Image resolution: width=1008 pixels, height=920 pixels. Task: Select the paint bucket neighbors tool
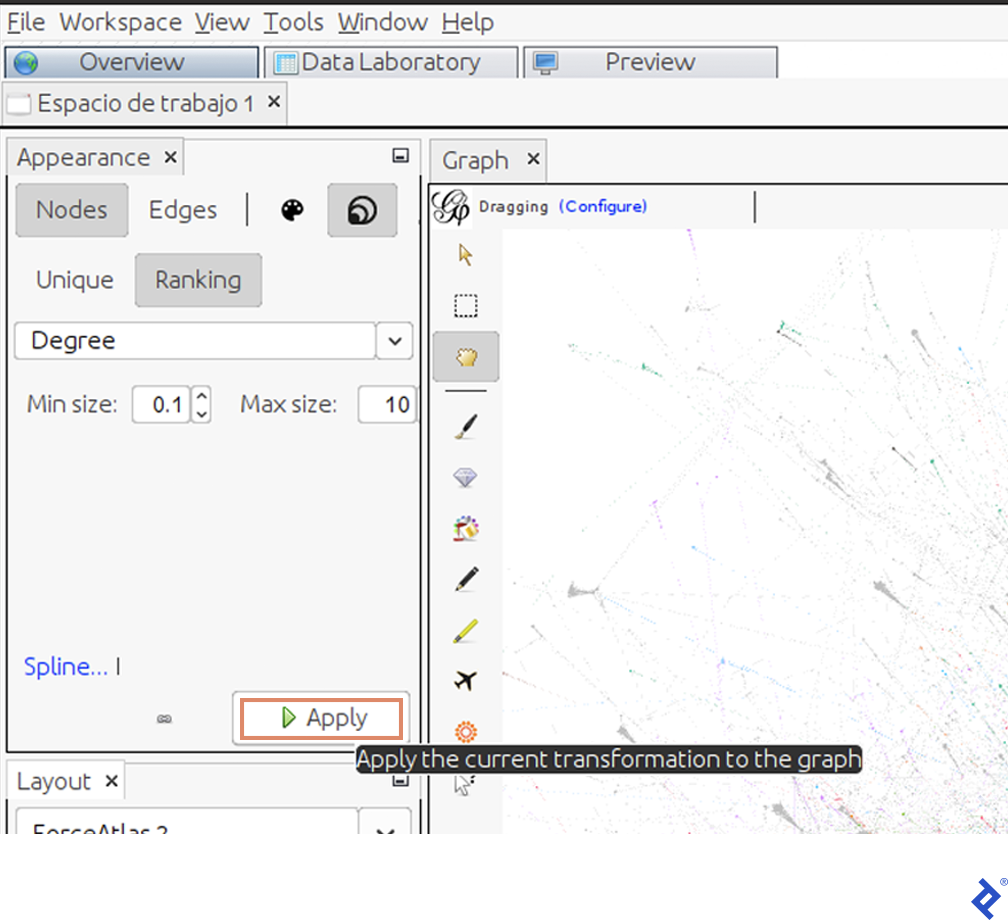tap(465, 528)
